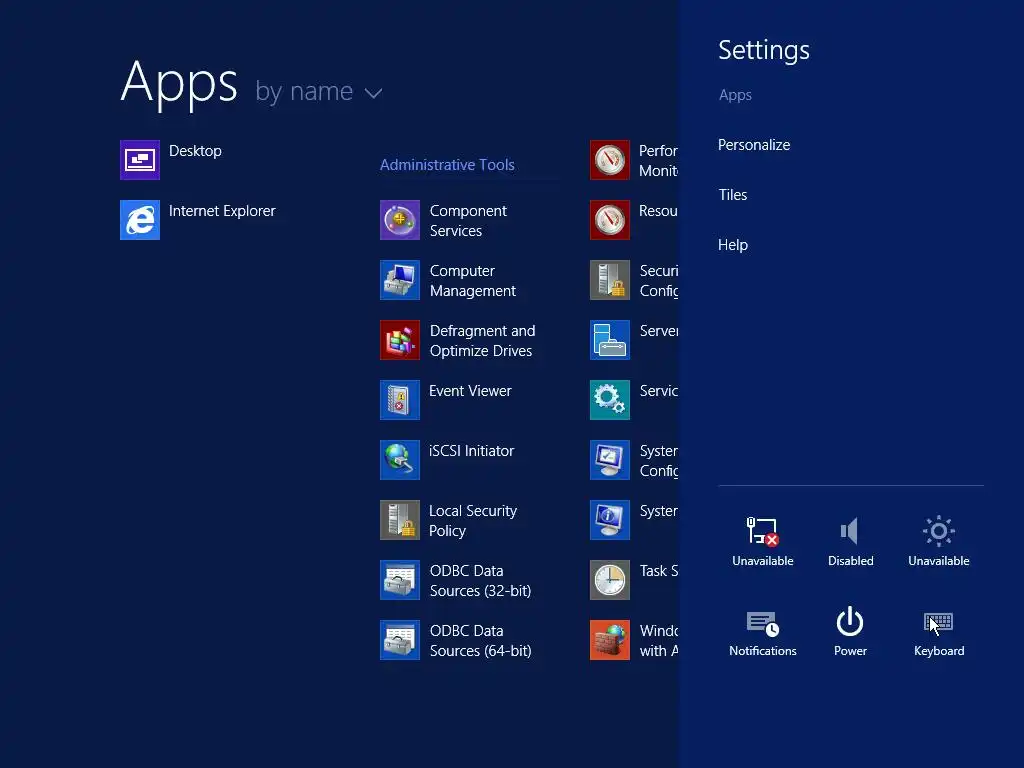This screenshot has height=768, width=1024.
Task: Open Component Services icon
Action: click(400, 220)
